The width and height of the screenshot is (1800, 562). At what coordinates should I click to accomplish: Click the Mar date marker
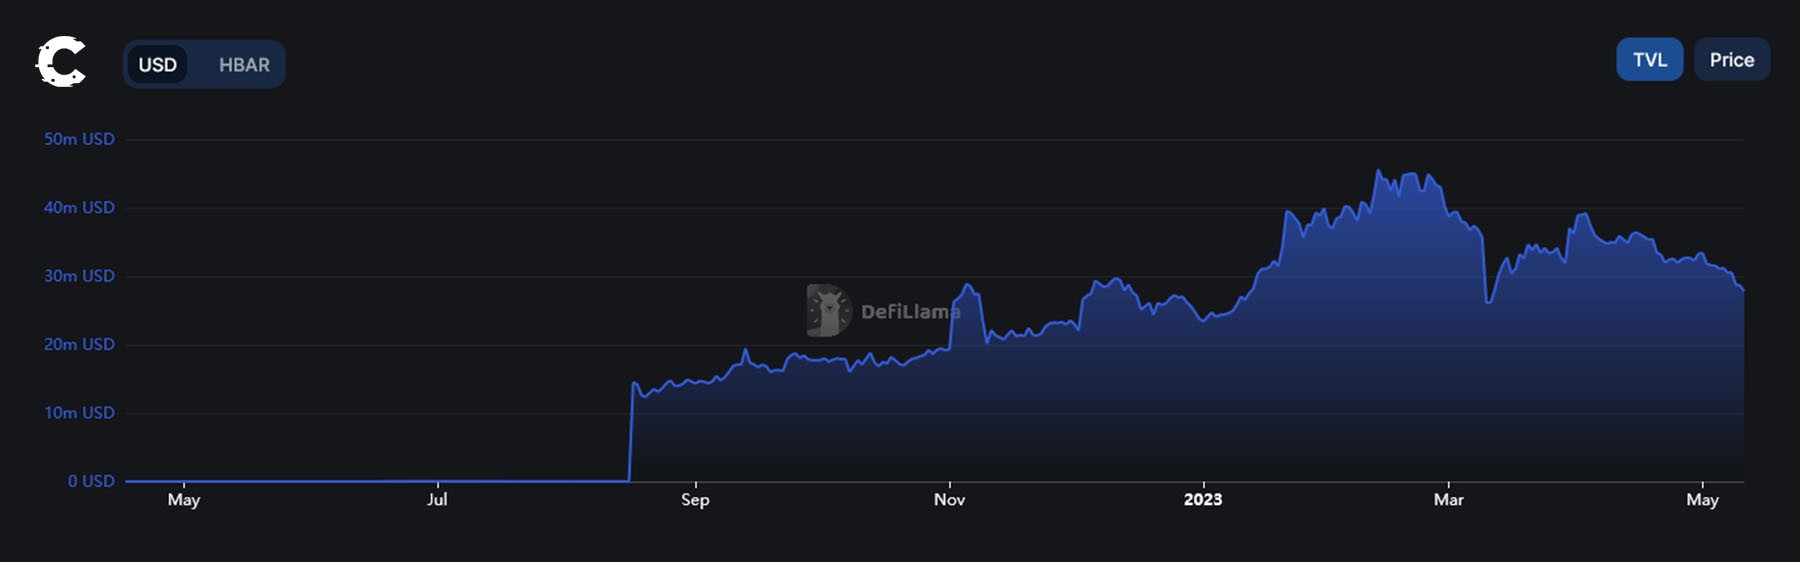click(x=1448, y=499)
